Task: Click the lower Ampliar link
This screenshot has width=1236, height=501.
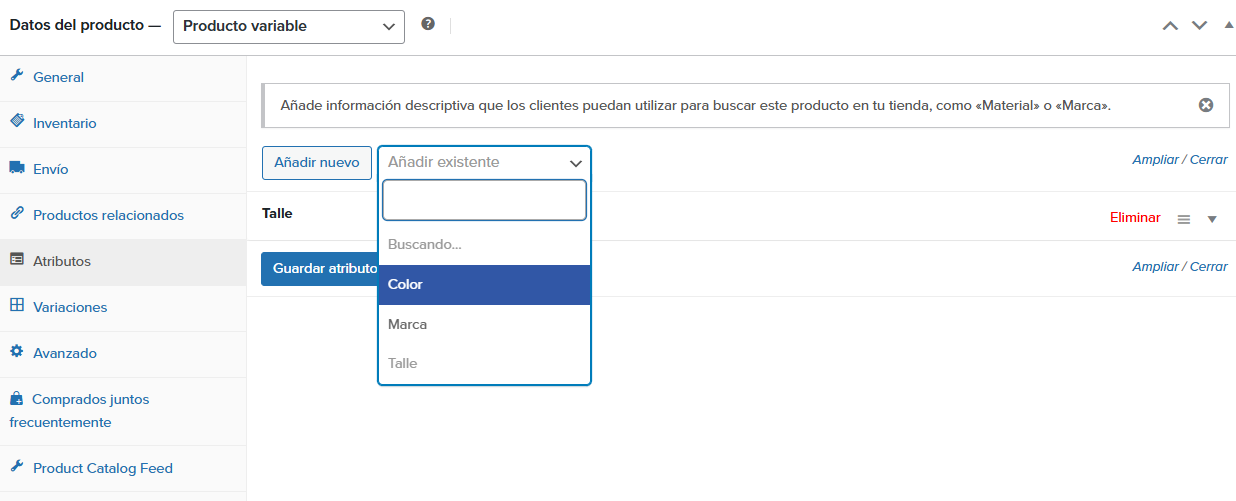Action: click(x=1155, y=266)
